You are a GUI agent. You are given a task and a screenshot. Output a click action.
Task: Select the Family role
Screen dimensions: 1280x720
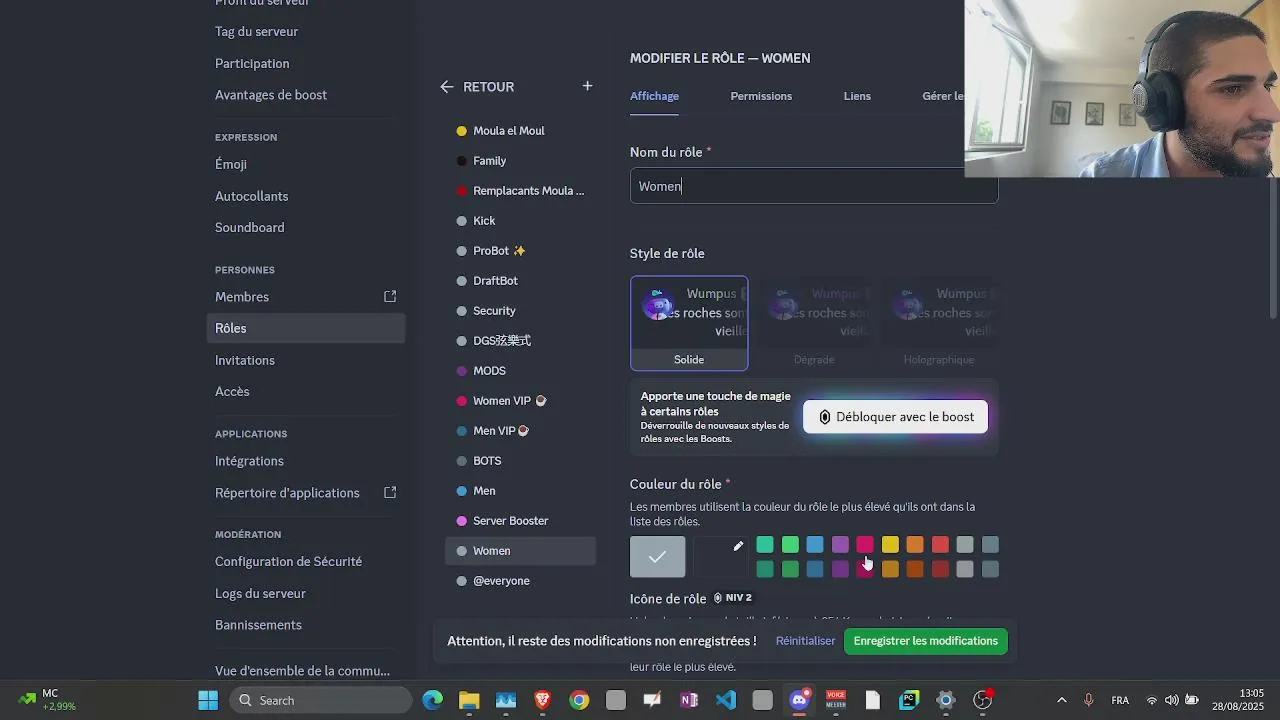(x=520, y=161)
